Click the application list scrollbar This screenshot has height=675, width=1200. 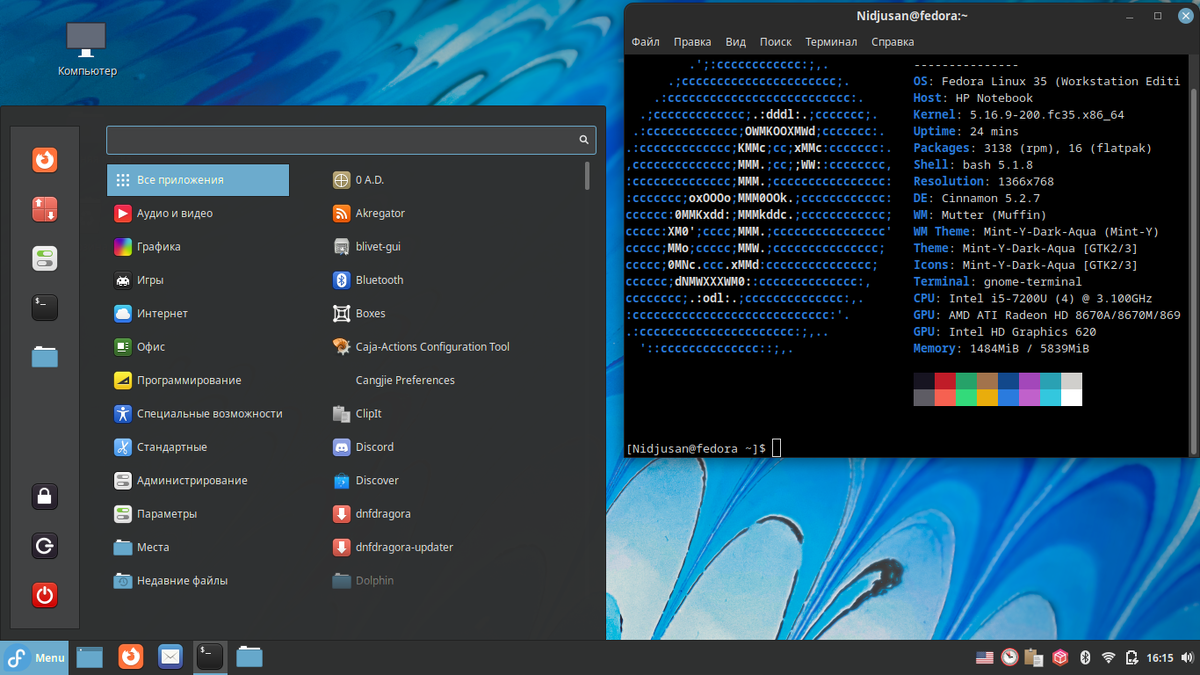pos(587,177)
